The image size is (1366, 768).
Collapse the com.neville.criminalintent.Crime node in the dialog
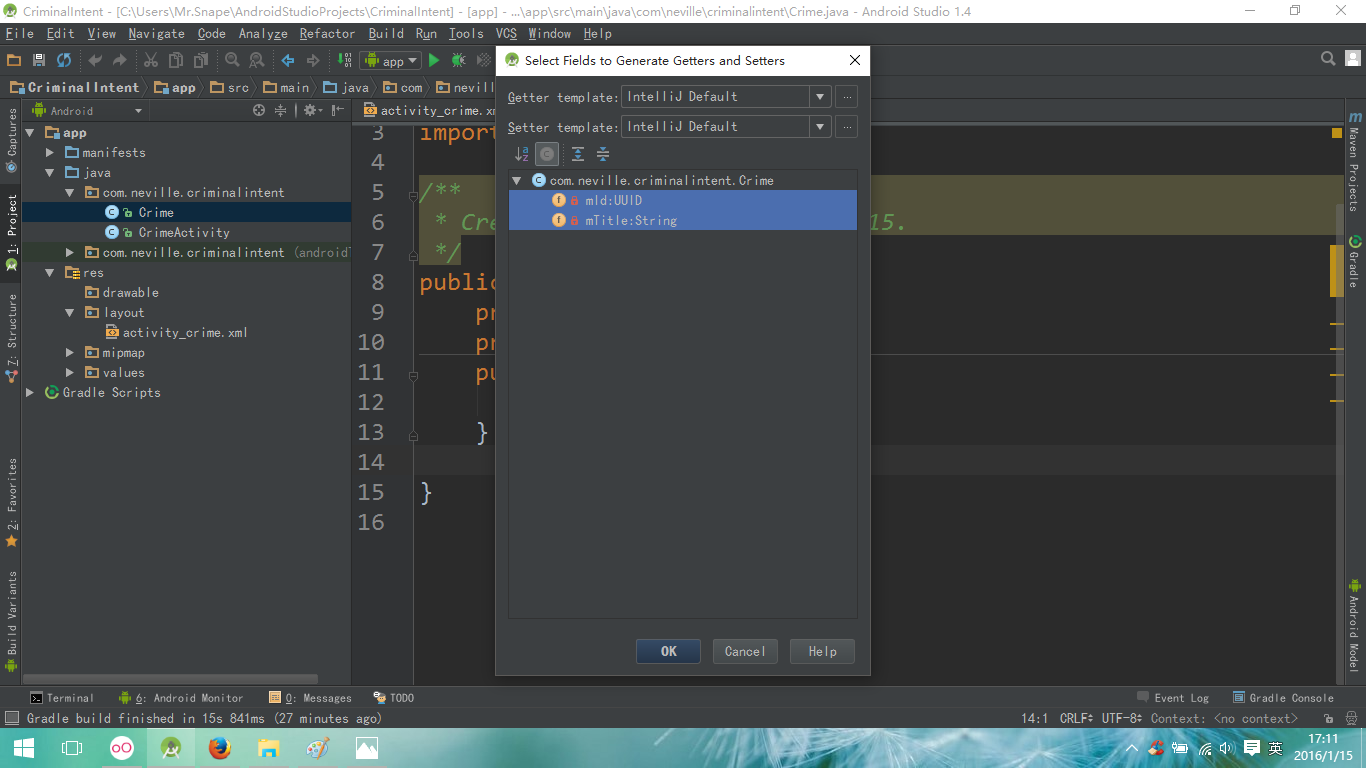(x=517, y=181)
